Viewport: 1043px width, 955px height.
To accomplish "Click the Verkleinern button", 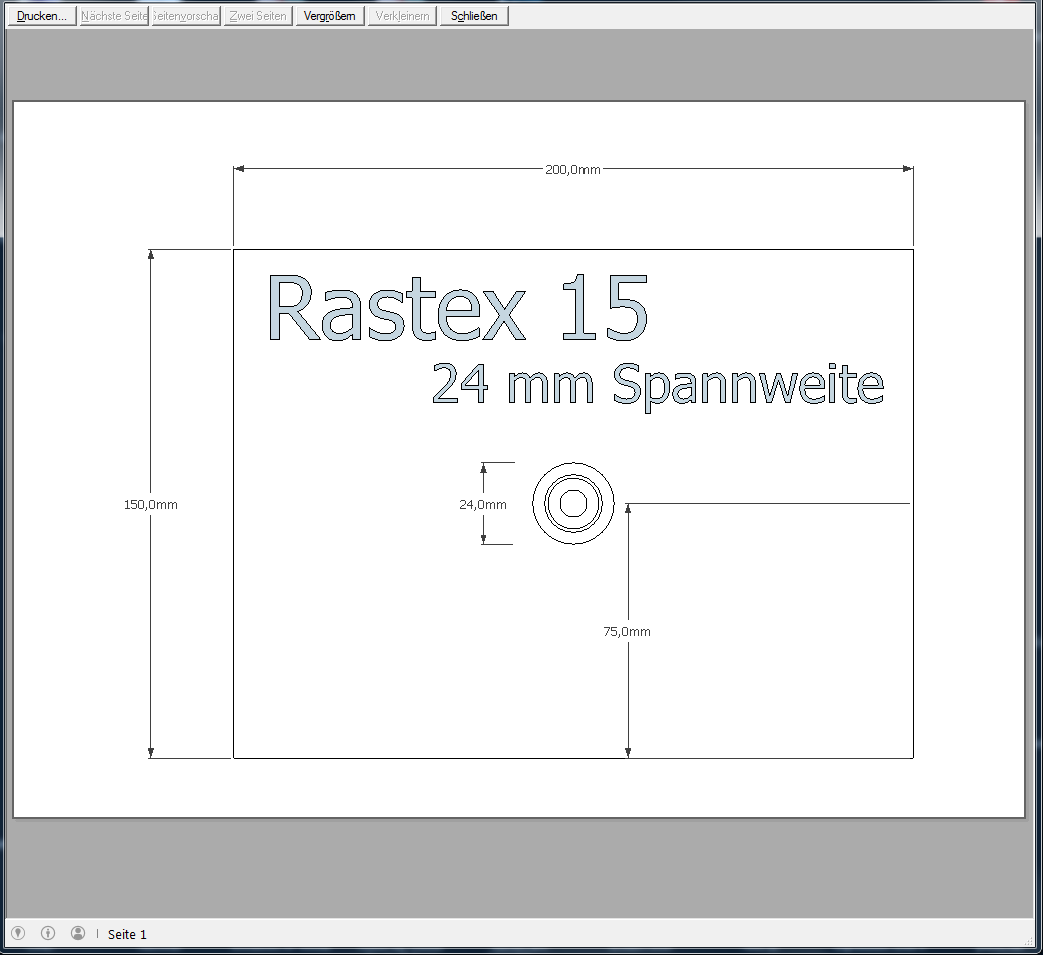I will coord(402,16).
